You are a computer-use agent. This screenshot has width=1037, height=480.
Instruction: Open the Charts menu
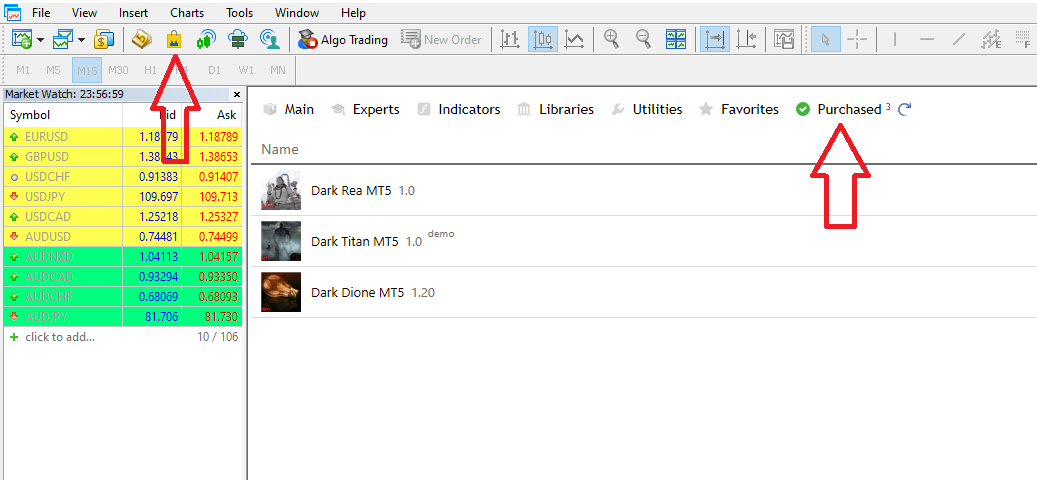pos(187,13)
